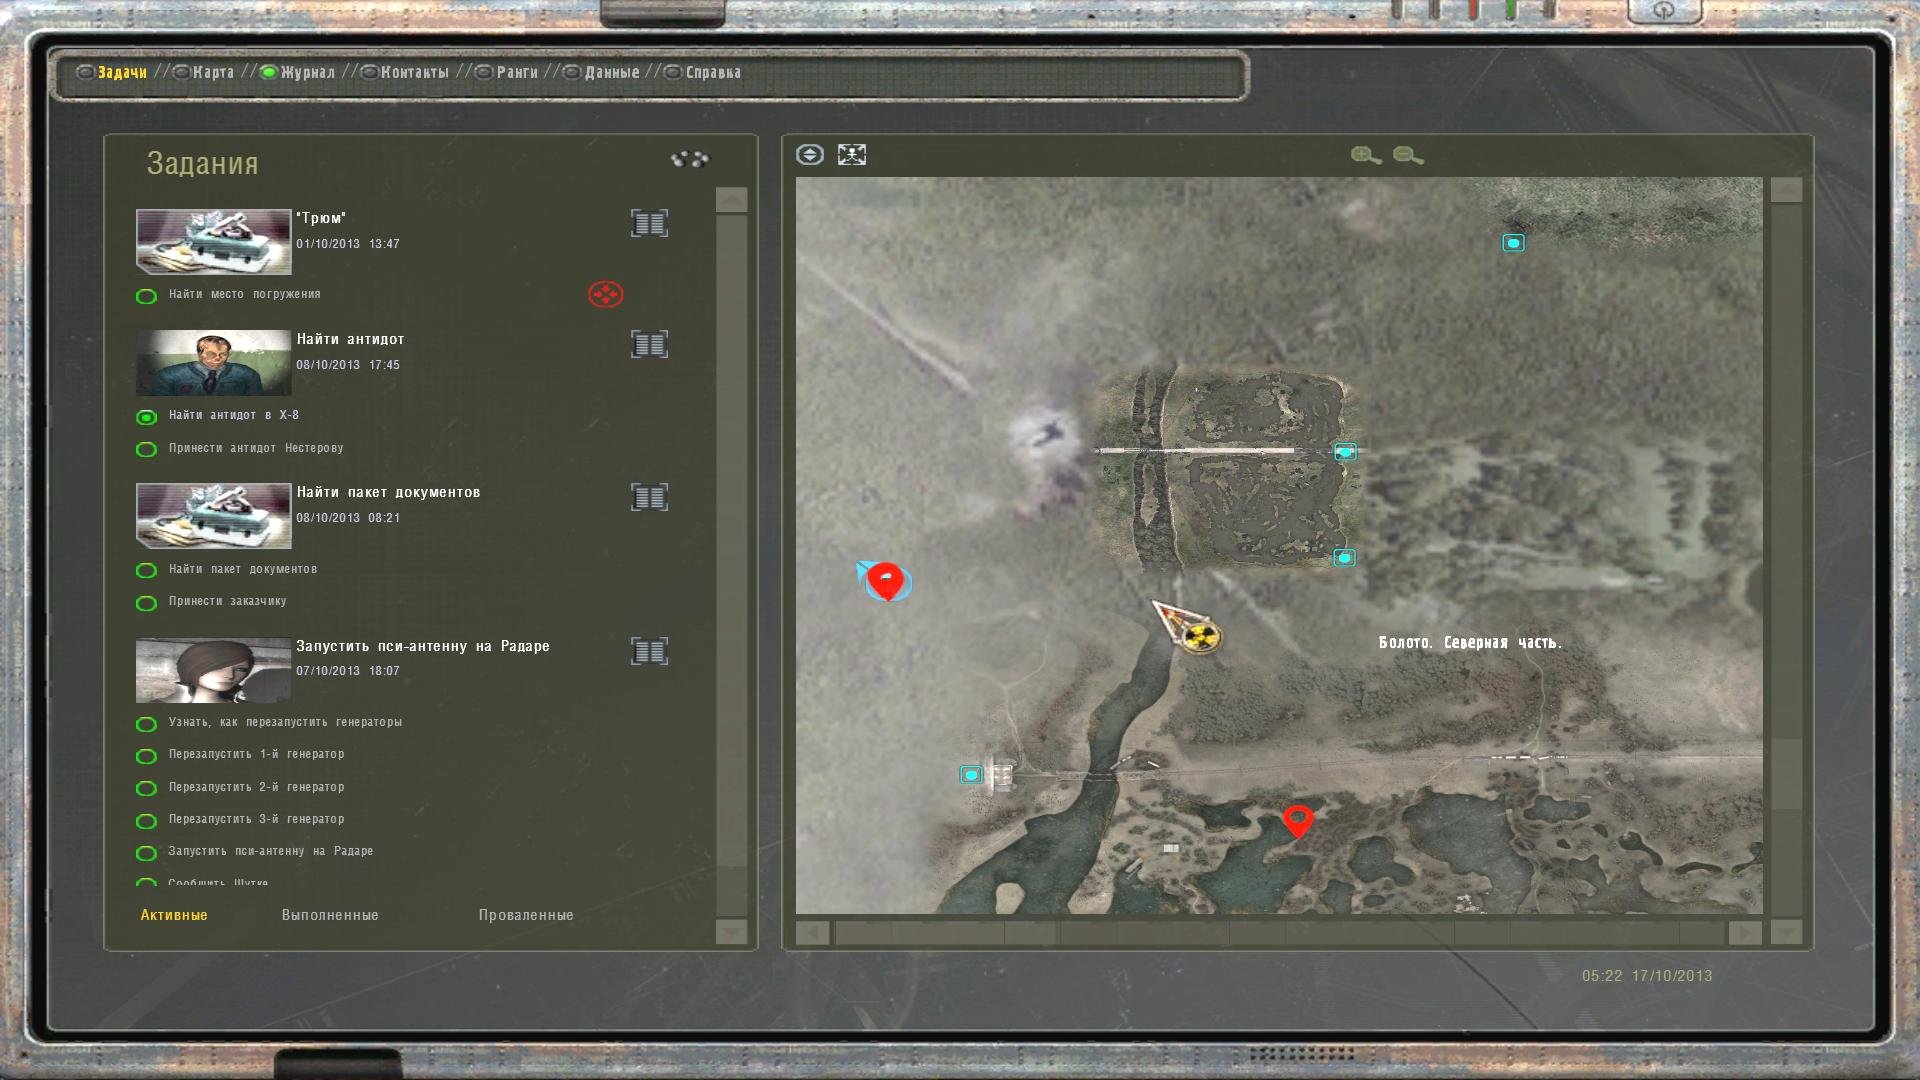The width and height of the screenshot is (1920, 1080).
Task: Show "Выполненные" completed tasks
Action: click(x=330, y=915)
